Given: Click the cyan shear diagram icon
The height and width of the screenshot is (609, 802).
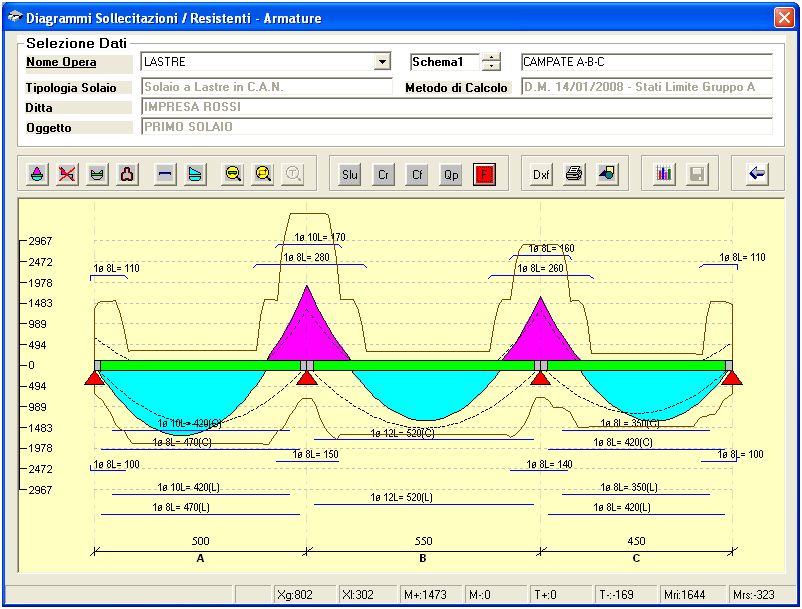Looking at the screenshot, I should click(x=195, y=174).
